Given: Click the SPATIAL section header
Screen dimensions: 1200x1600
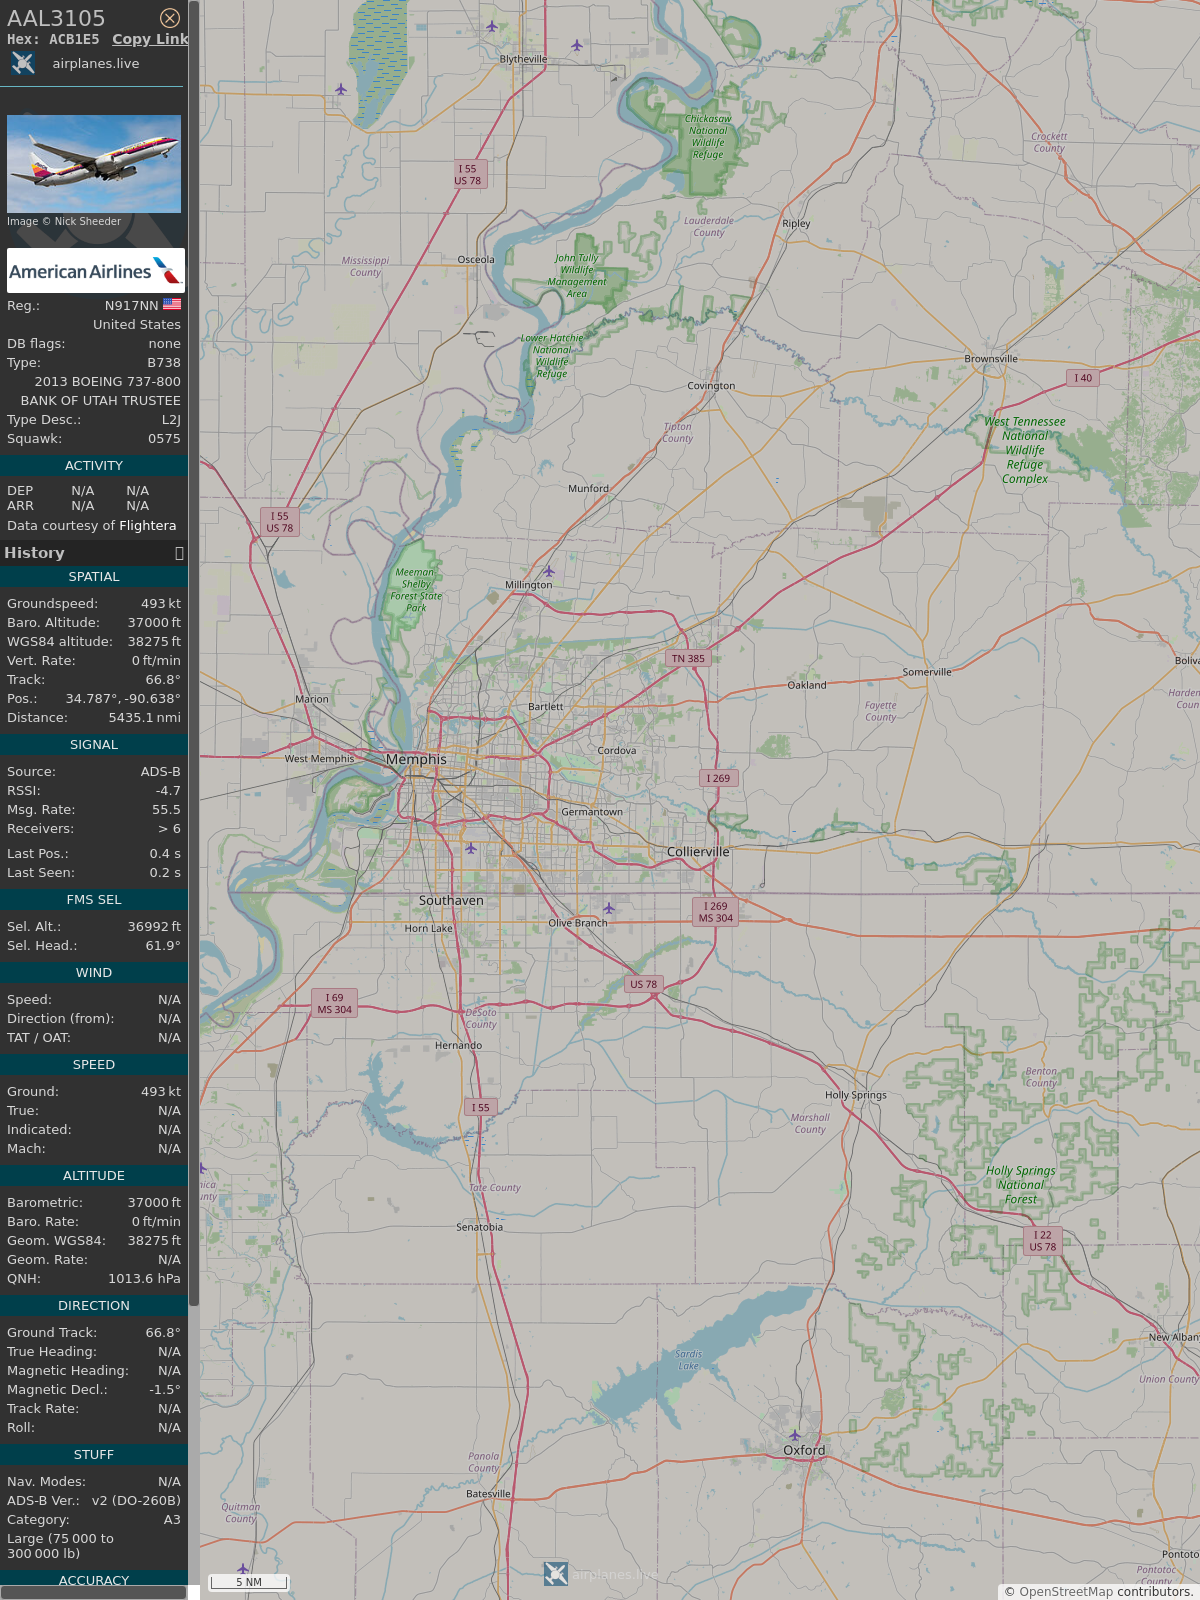Looking at the screenshot, I should tap(94, 577).
